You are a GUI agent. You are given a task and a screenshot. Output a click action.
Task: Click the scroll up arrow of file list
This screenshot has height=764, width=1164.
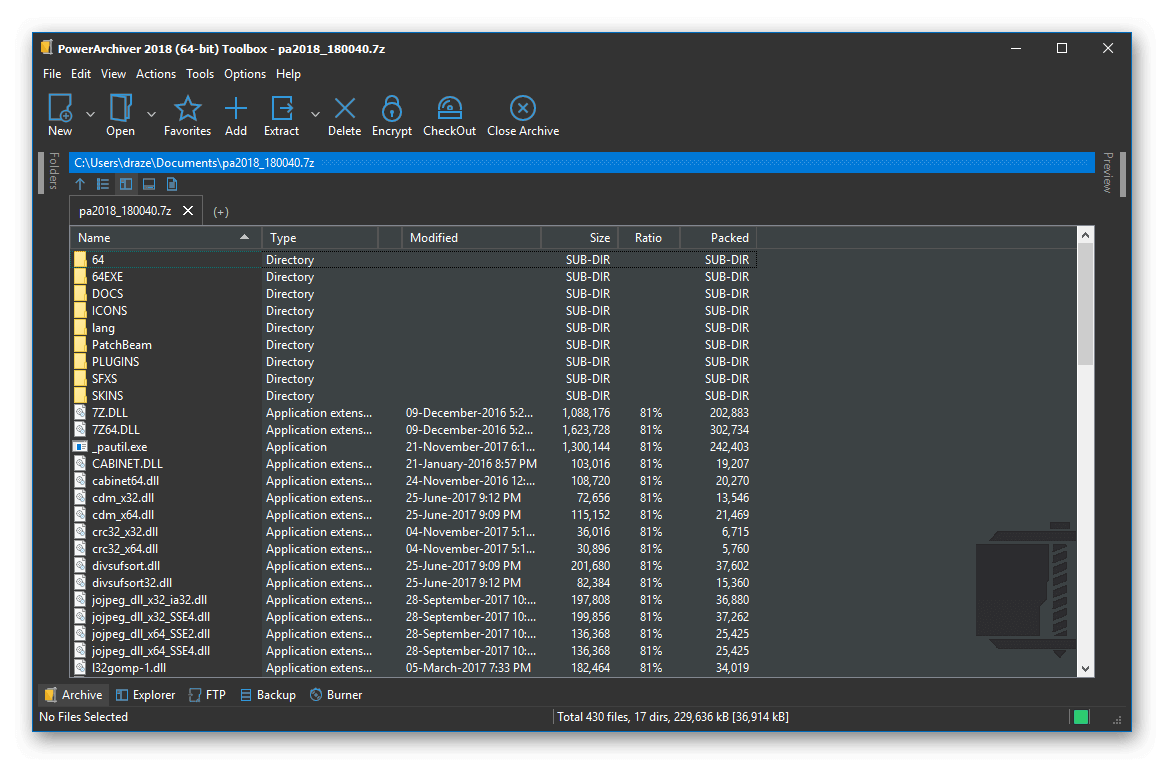(1085, 235)
